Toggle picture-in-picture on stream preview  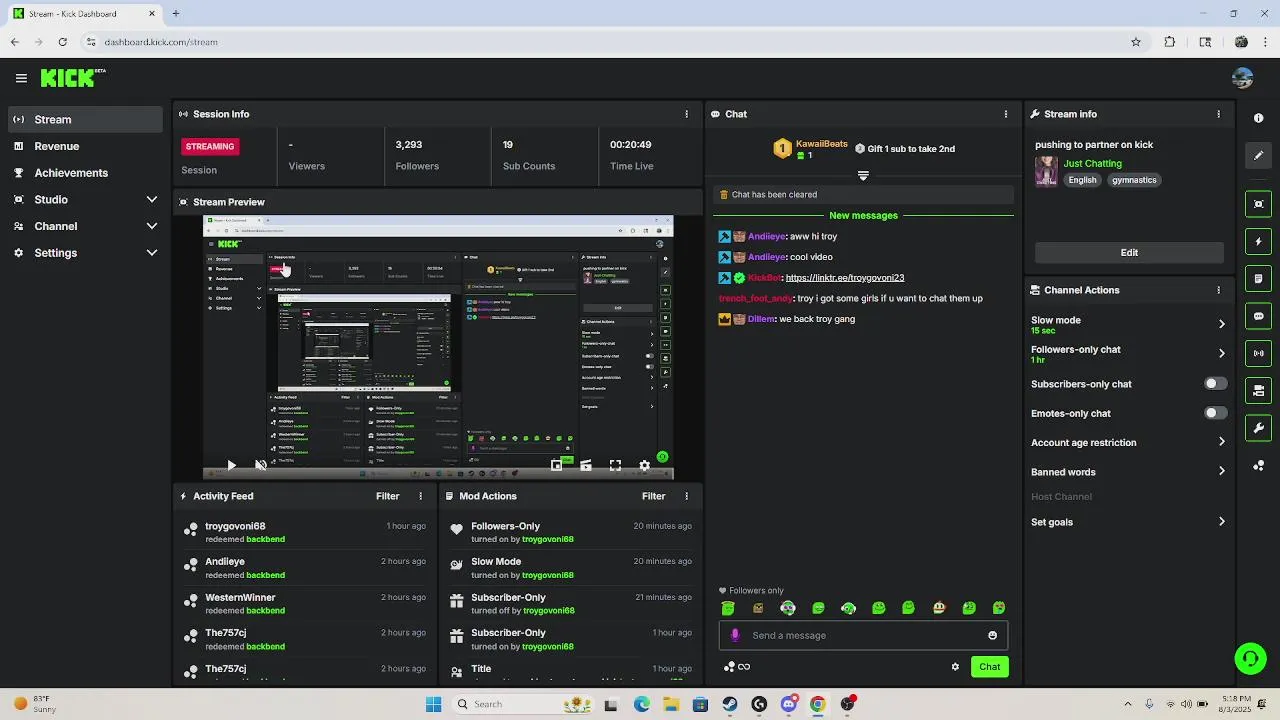pyautogui.click(x=557, y=465)
